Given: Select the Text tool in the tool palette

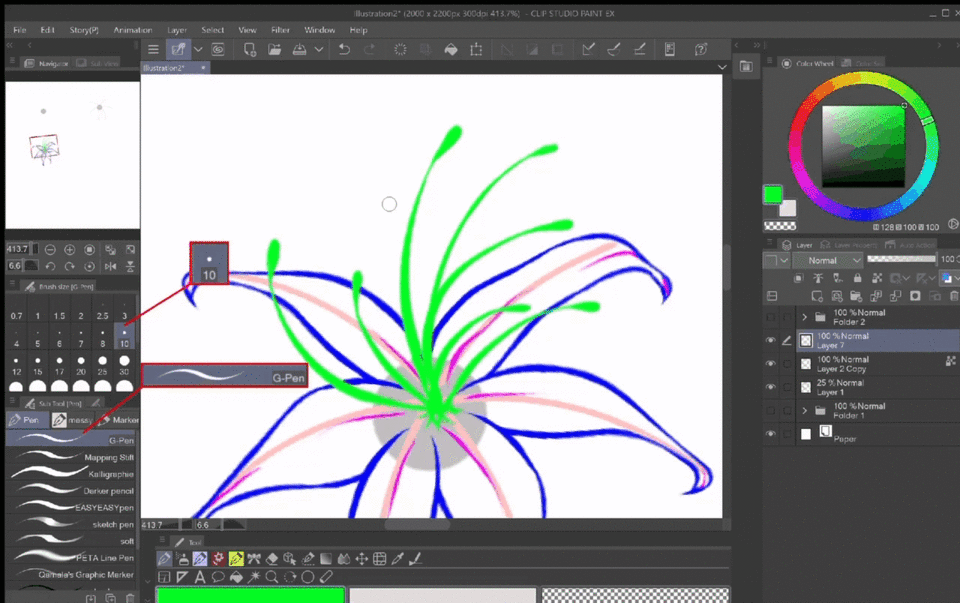Looking at the screenshot, I should (199, 577).
